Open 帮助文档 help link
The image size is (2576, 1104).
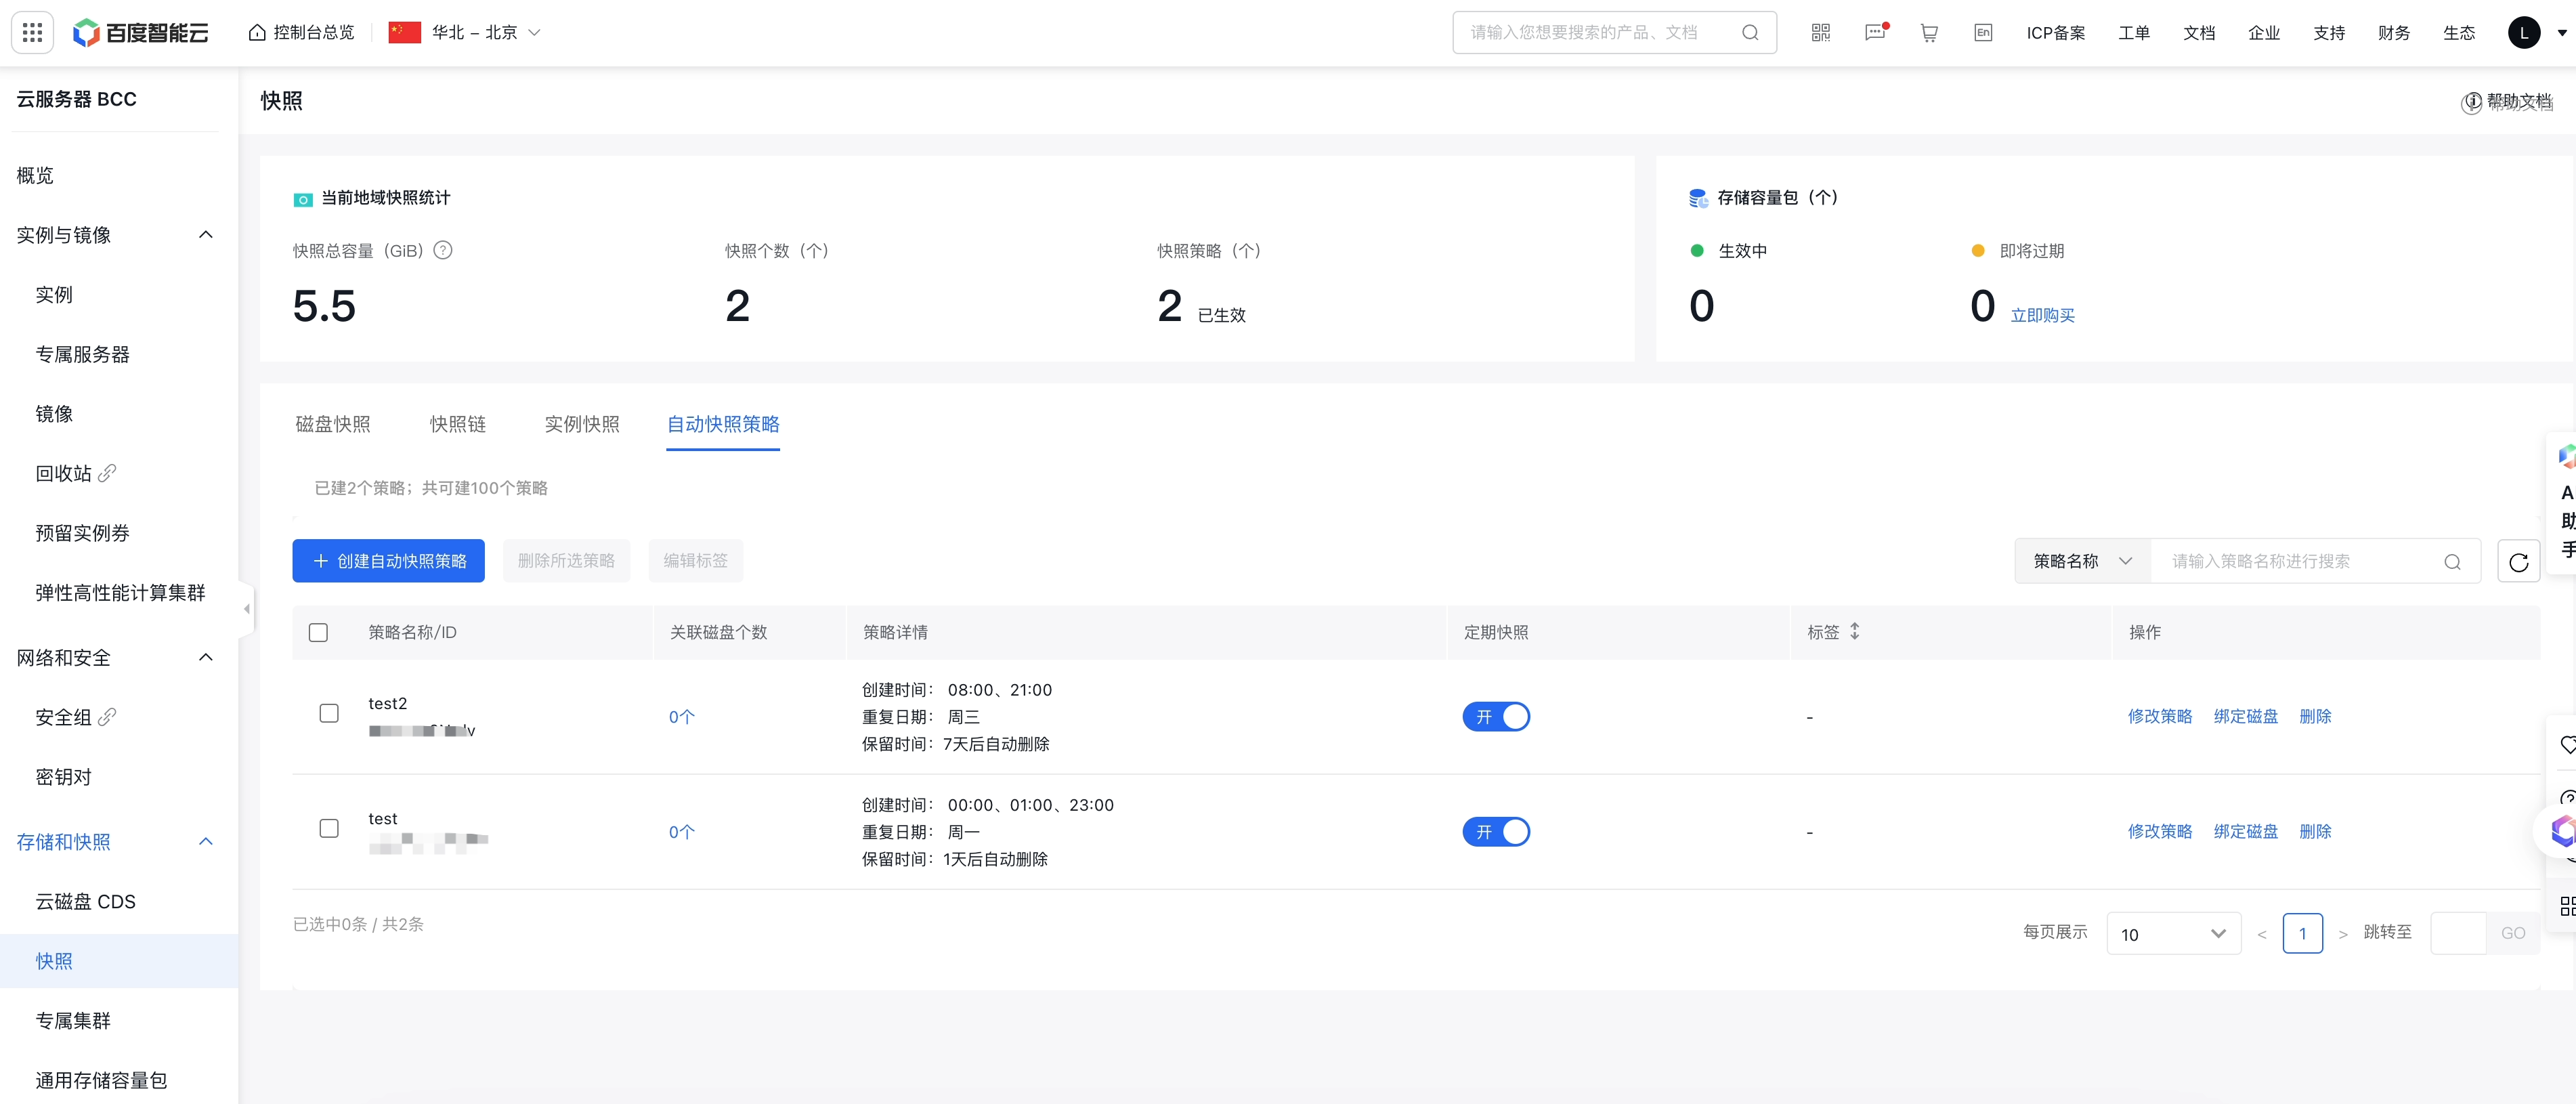click(2507, 101)
